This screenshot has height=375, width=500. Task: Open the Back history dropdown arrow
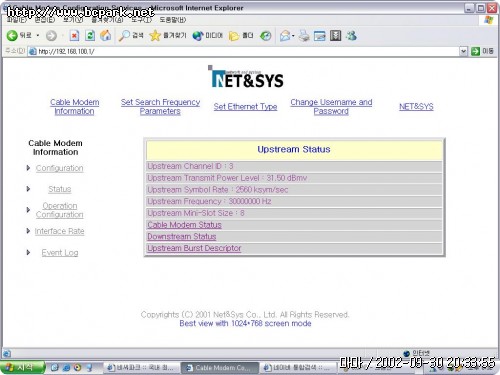click(x=38, y=35)
